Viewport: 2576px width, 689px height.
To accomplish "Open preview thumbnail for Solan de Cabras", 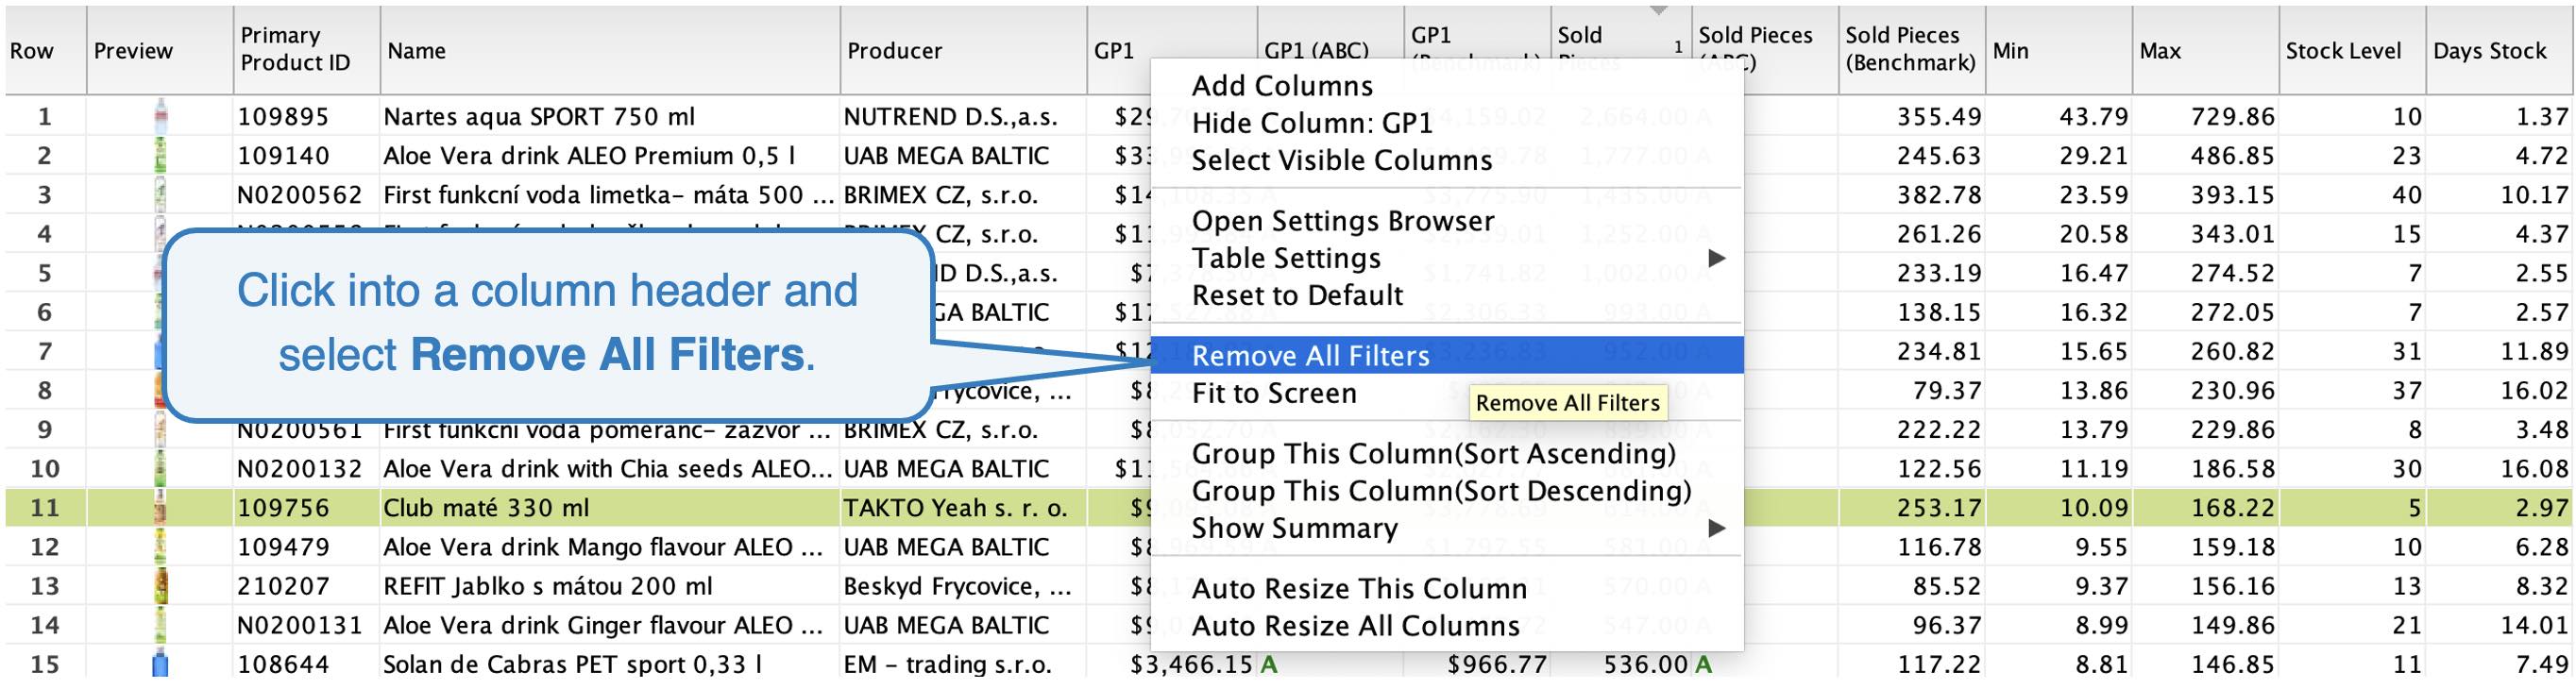I will pyautogui.click(x=160, y=663).
